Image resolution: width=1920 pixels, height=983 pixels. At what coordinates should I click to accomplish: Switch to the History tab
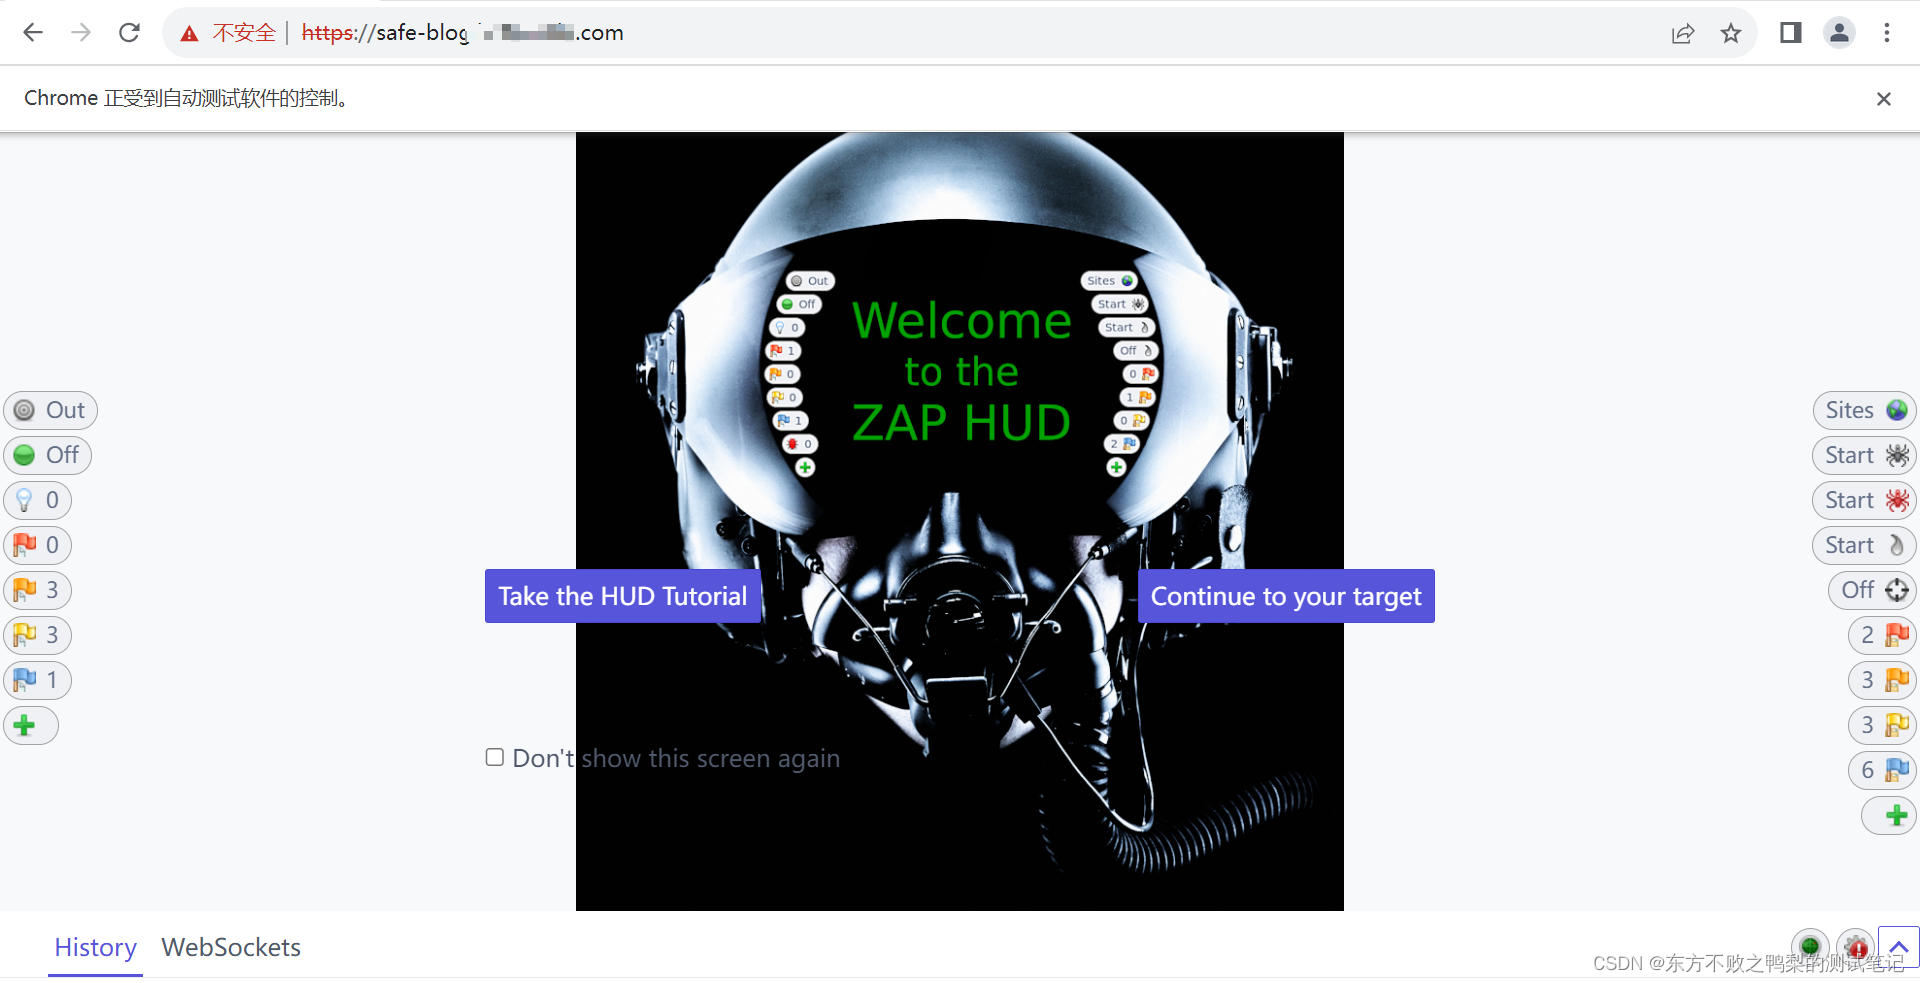(95, 947)
